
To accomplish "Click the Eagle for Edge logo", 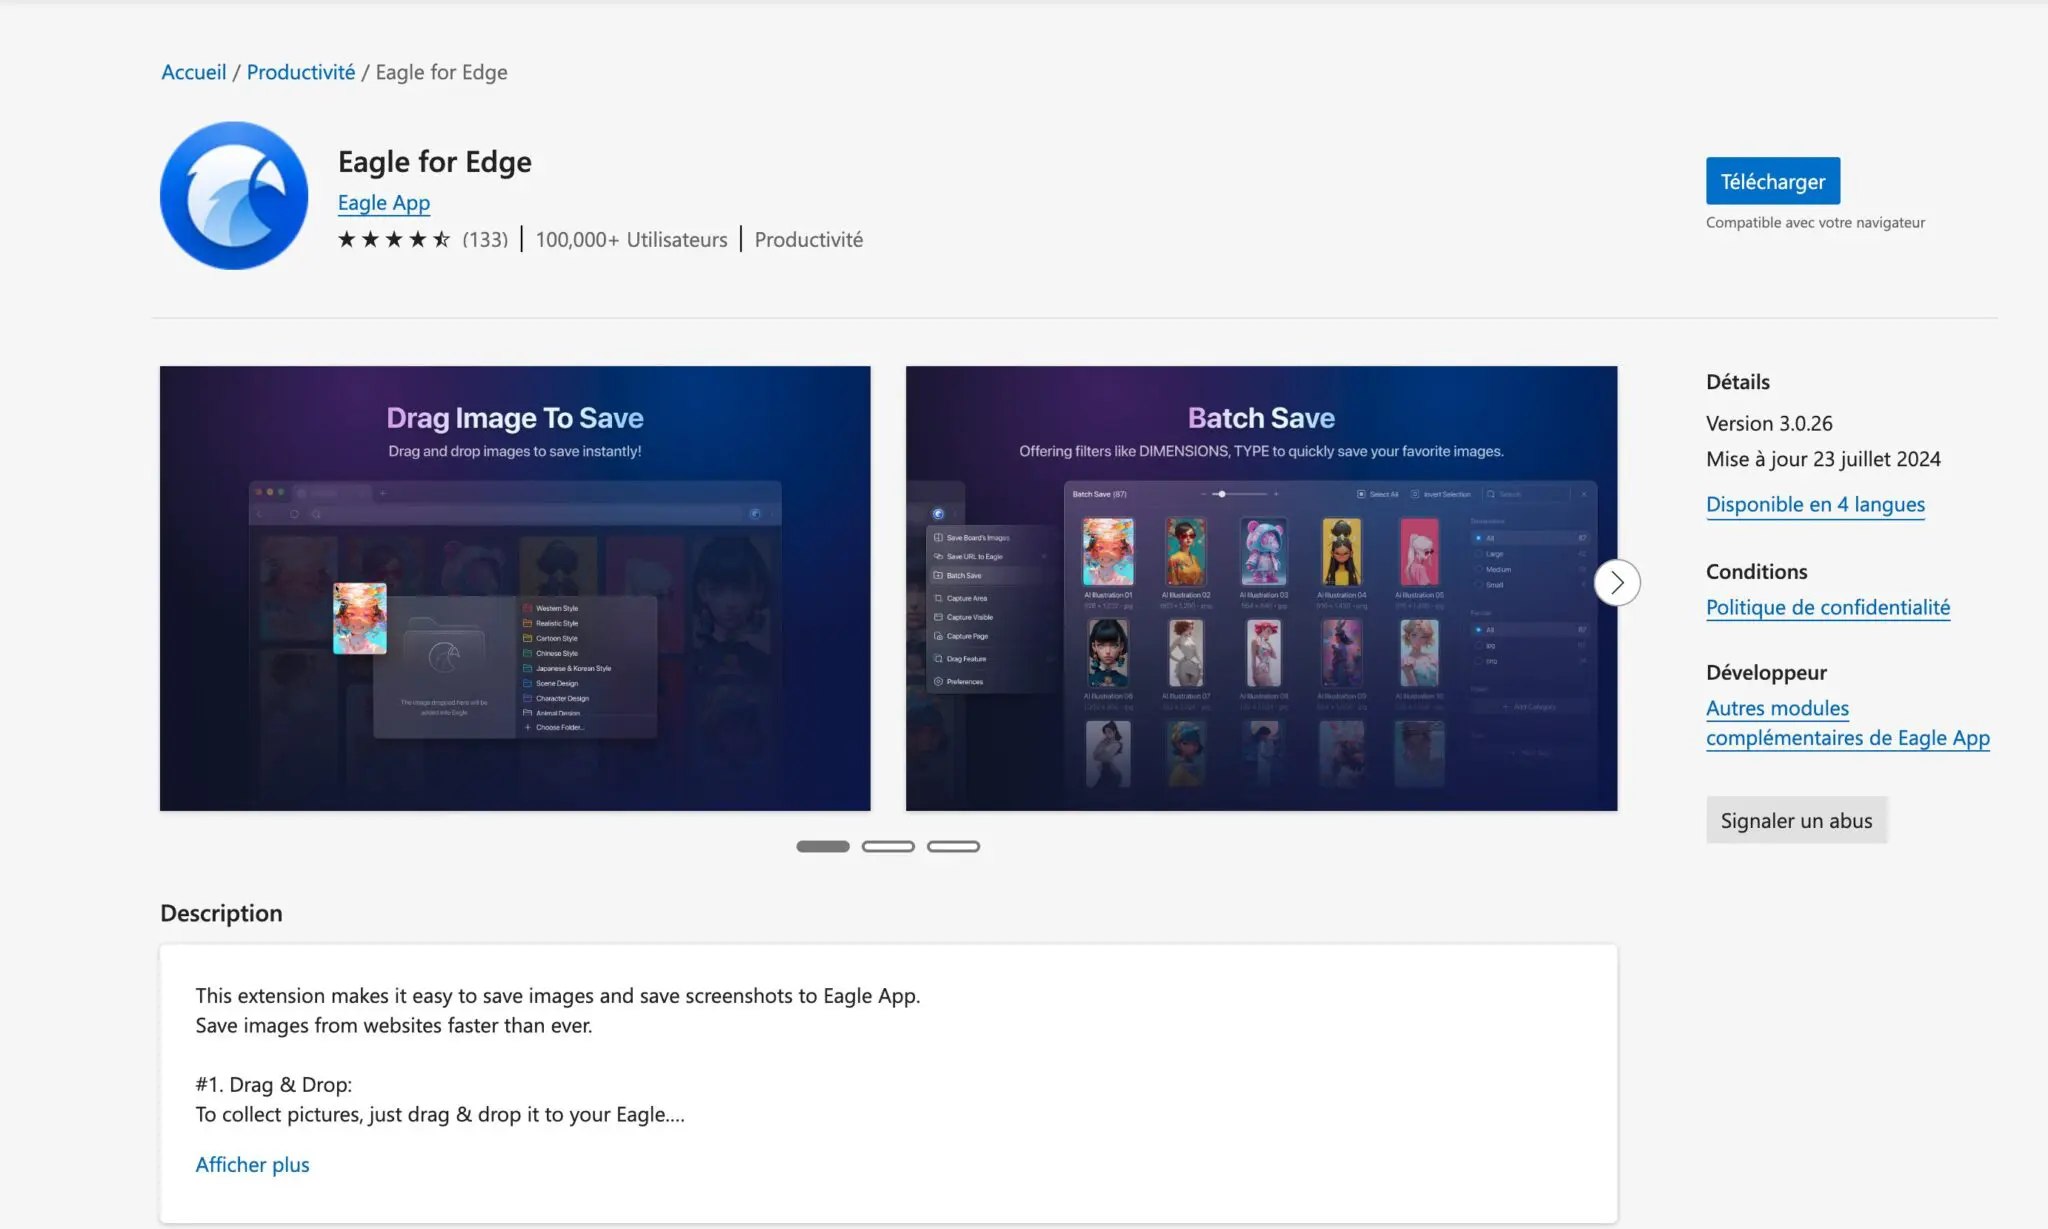I will 233,195.
